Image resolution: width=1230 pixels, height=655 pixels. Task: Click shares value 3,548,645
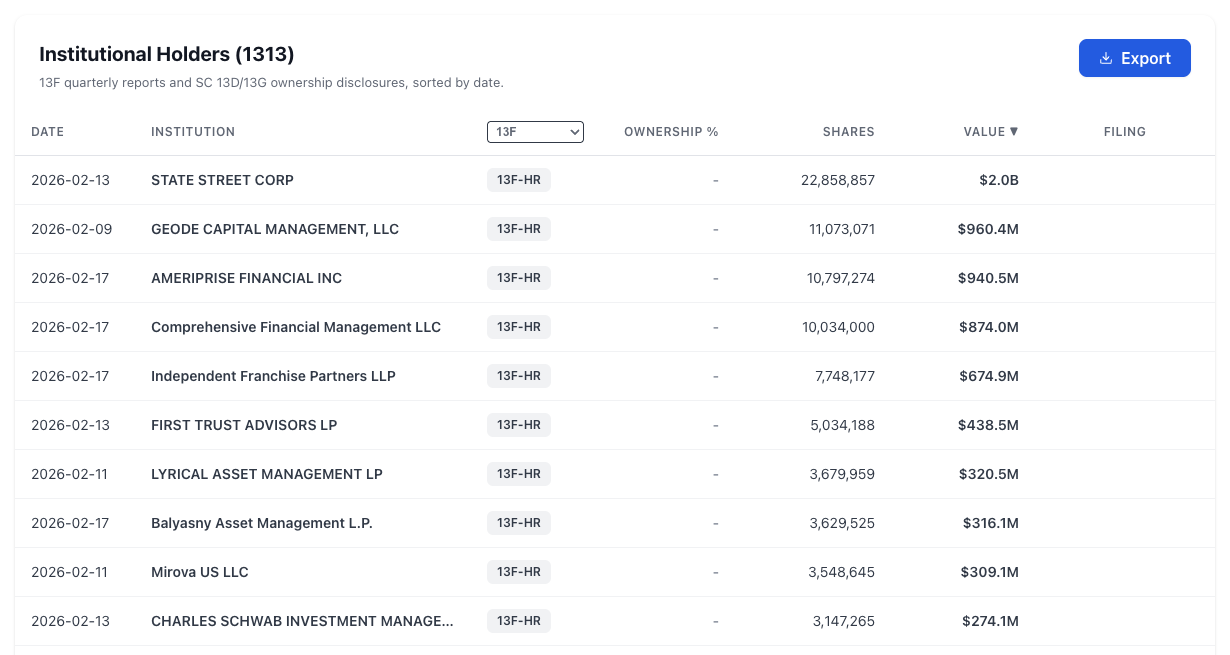coord(842,572)
